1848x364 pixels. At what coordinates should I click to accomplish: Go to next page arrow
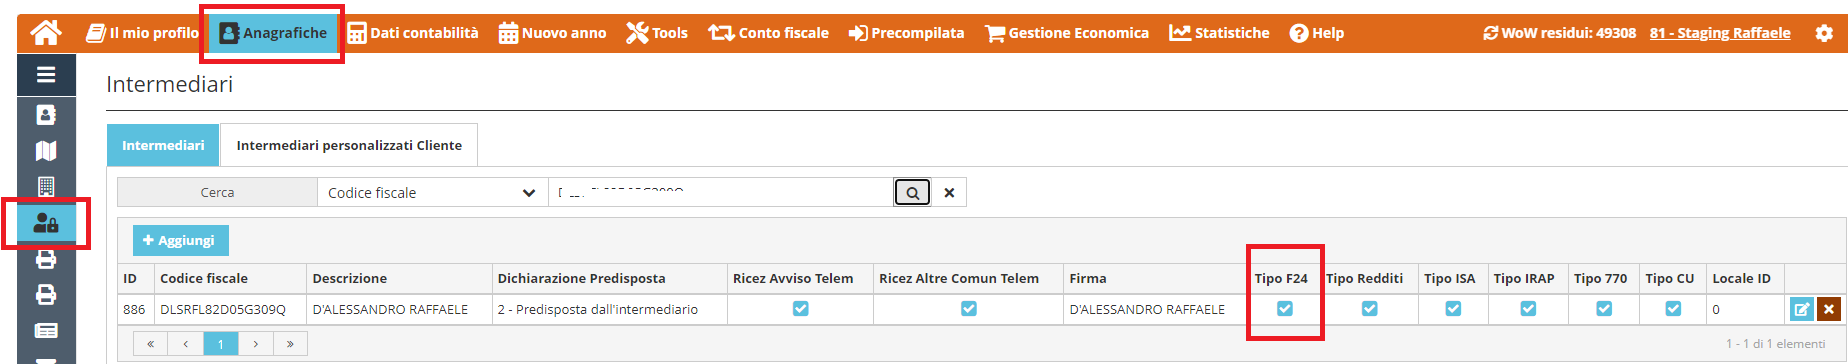click(x=256, y=344)
